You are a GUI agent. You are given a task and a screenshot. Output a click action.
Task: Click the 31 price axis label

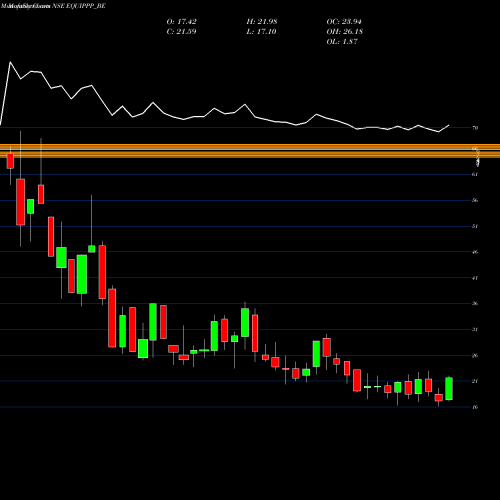475,330
